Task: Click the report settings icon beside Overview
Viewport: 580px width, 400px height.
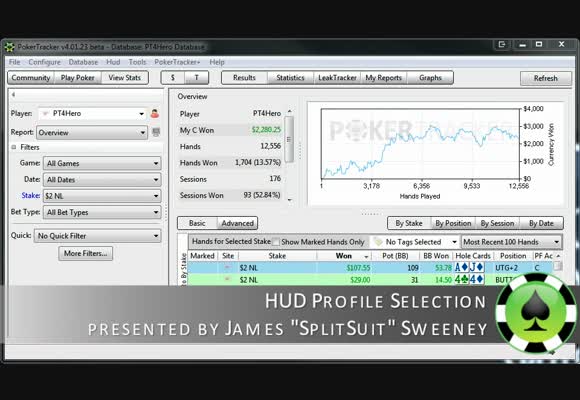Action: (x=156, y=132)
